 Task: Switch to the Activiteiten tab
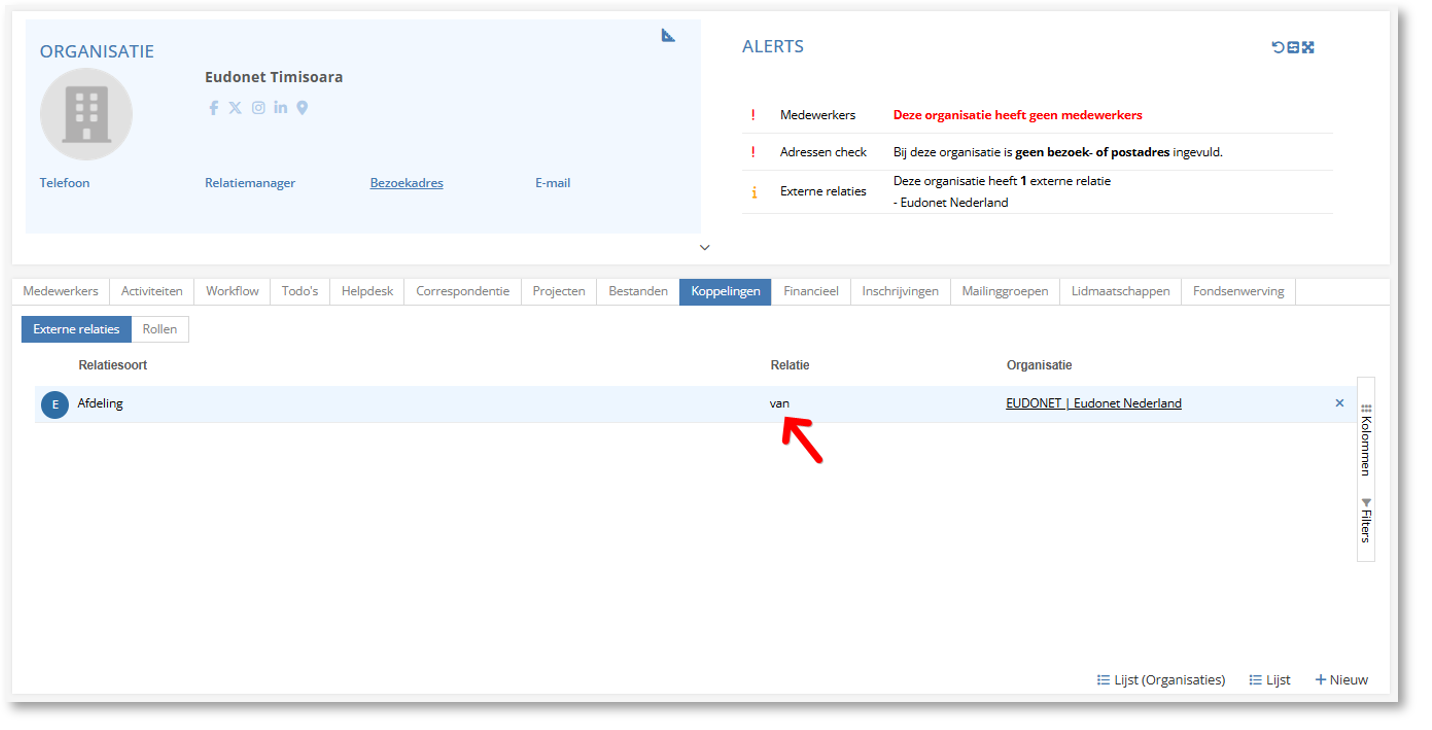click(x=152, y=291)
